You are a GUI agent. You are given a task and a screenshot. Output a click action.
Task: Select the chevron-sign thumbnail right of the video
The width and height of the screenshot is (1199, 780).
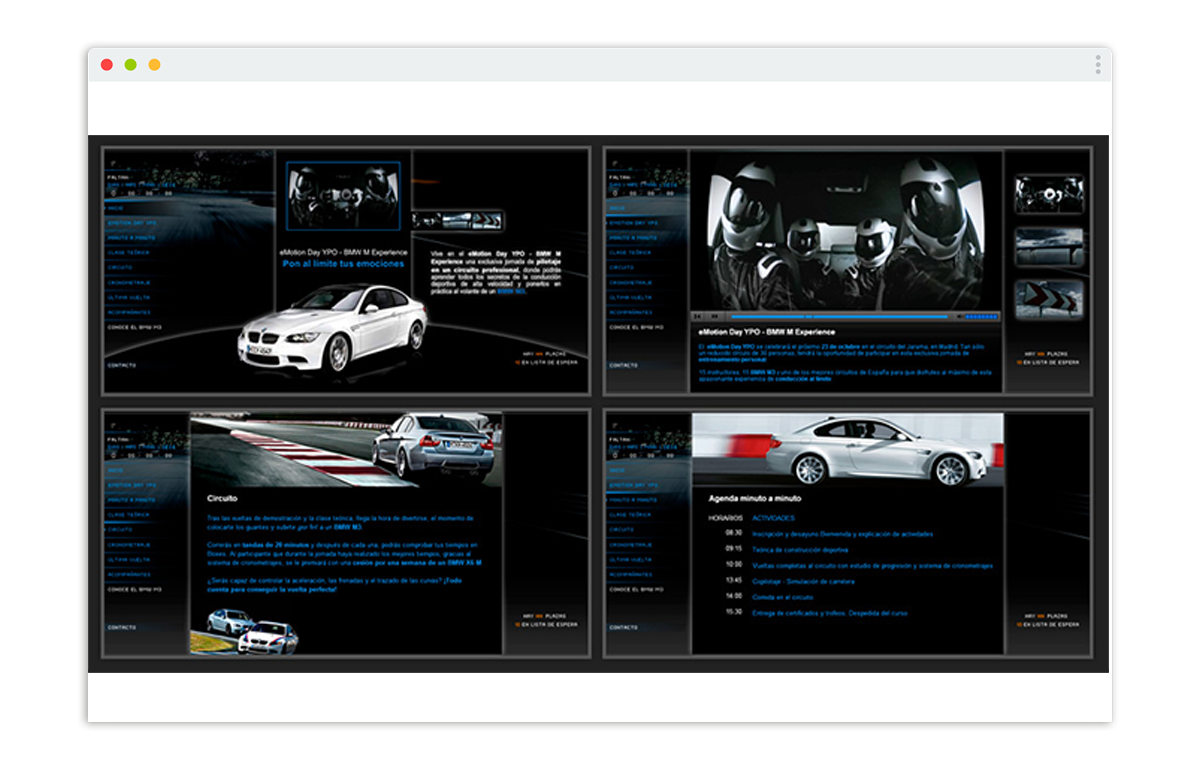click(x=1048, y=299)
